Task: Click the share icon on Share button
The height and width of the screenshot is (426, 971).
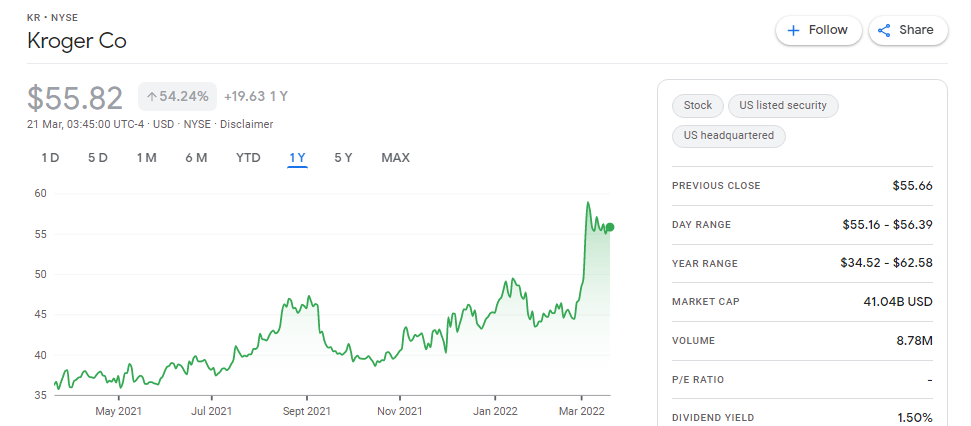Action: pyautogui.click(x=884, y=30)
